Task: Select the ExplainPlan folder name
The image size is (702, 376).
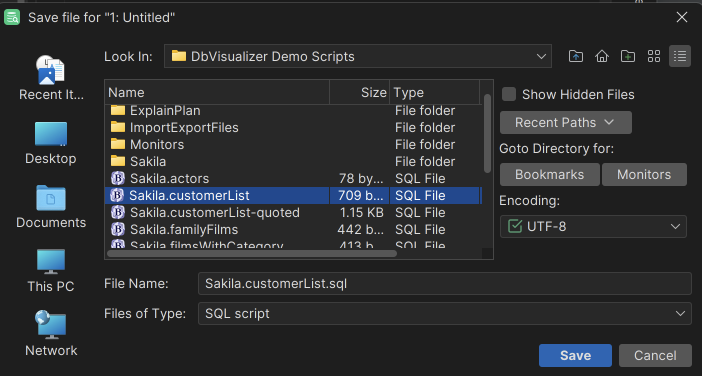Action: [x=165, y=111]
